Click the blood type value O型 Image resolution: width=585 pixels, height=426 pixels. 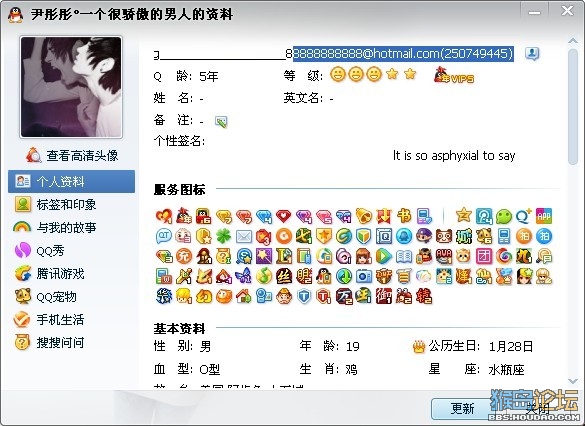point(210,370)
